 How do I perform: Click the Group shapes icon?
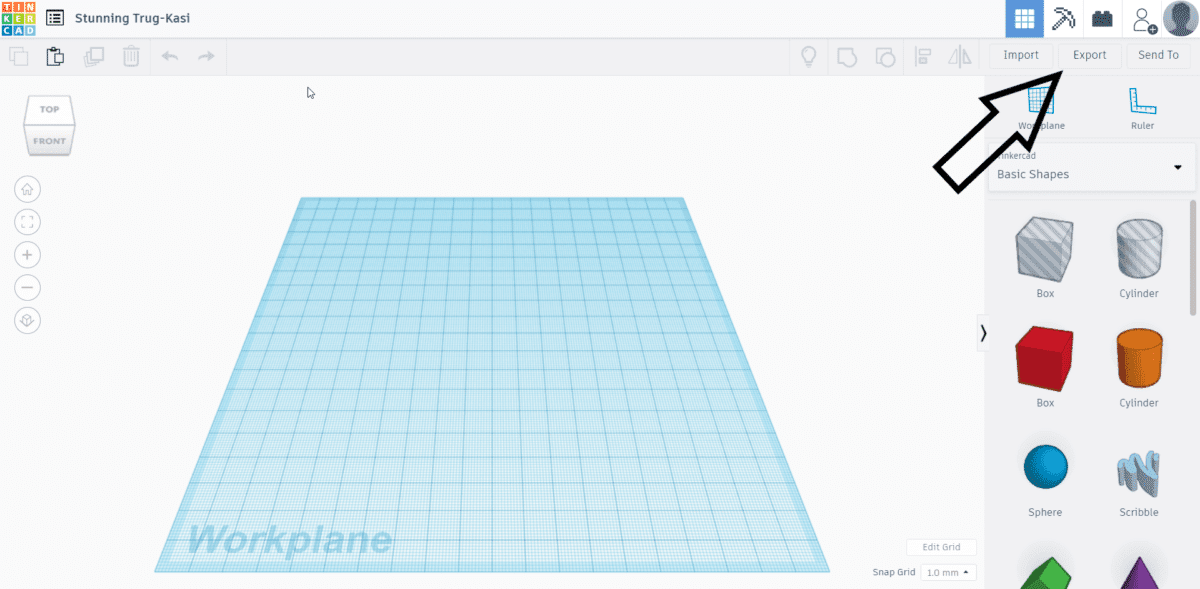[x=847, y=56]
